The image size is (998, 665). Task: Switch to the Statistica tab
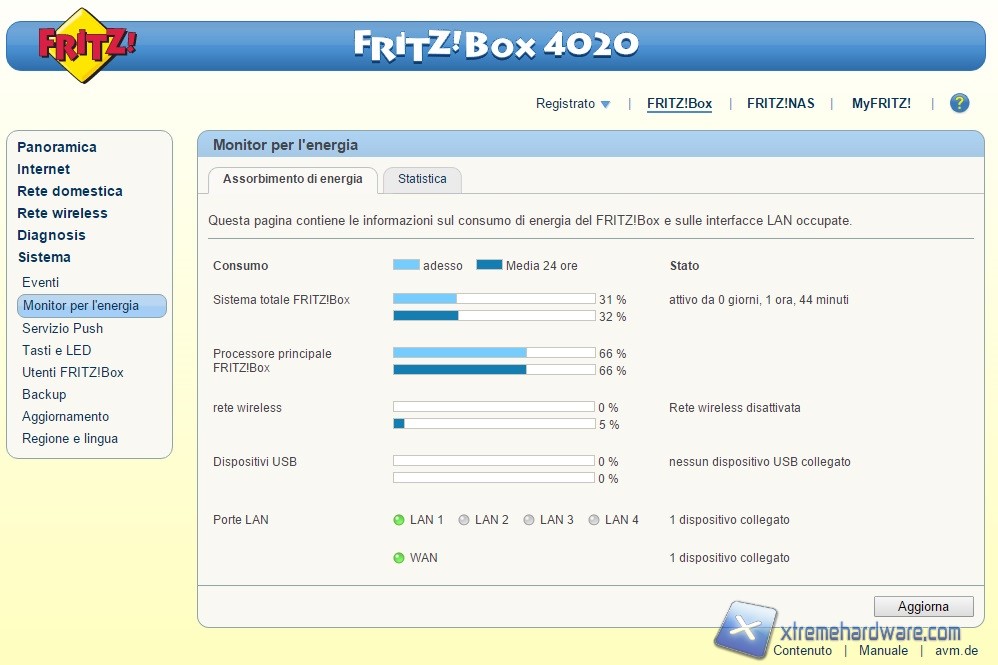422,179
